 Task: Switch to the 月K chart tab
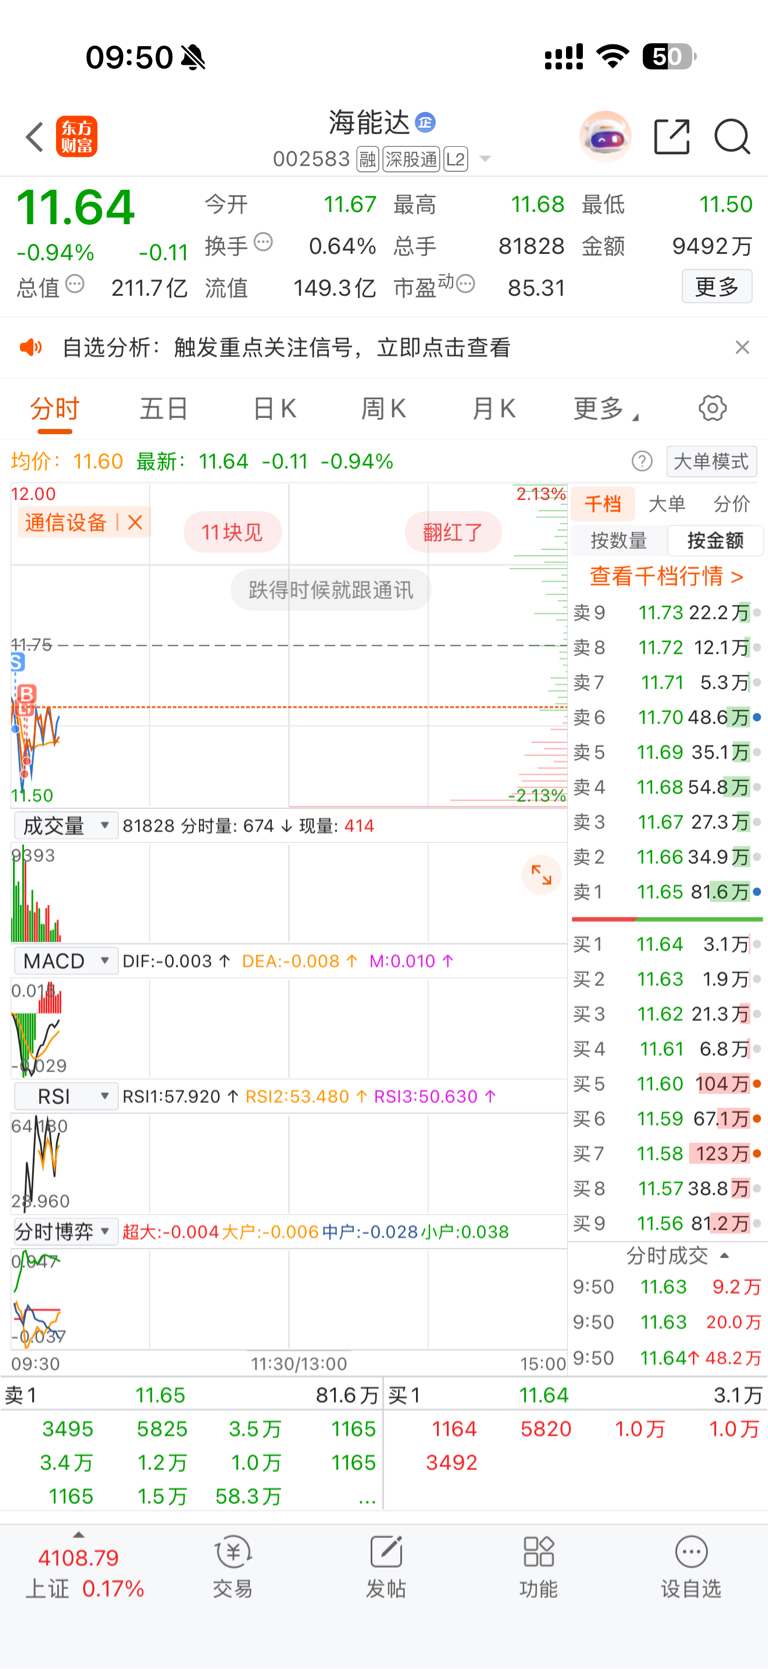[x=493, y=409]
